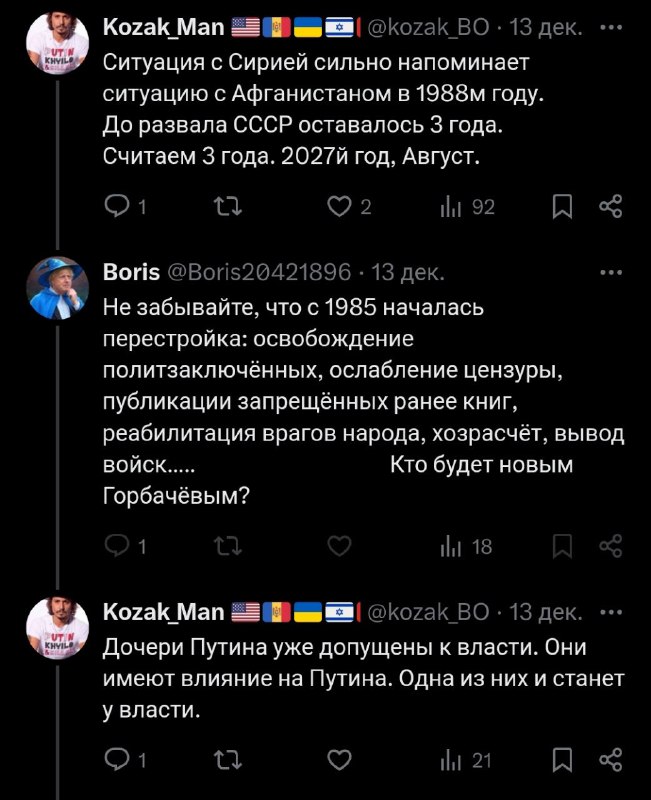Screen dimensions: 651x800
Task: Retweet the Syria and Afghanistan tweet
Action: [x=228, y=207]
